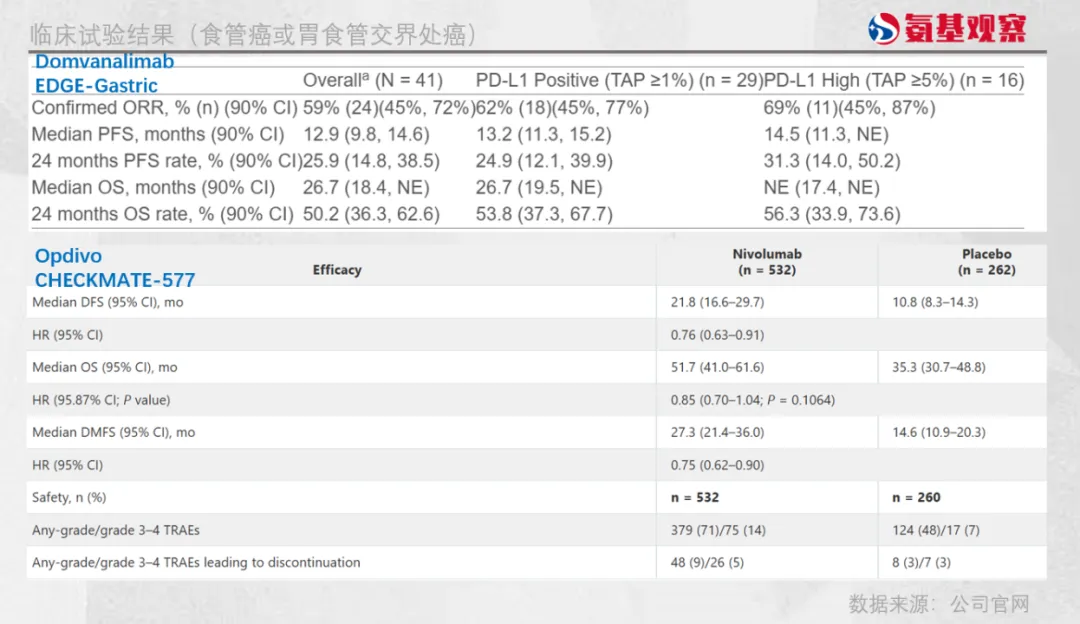
Task: Click the HR 0.85 P value cell
Action: pos(752,400)
